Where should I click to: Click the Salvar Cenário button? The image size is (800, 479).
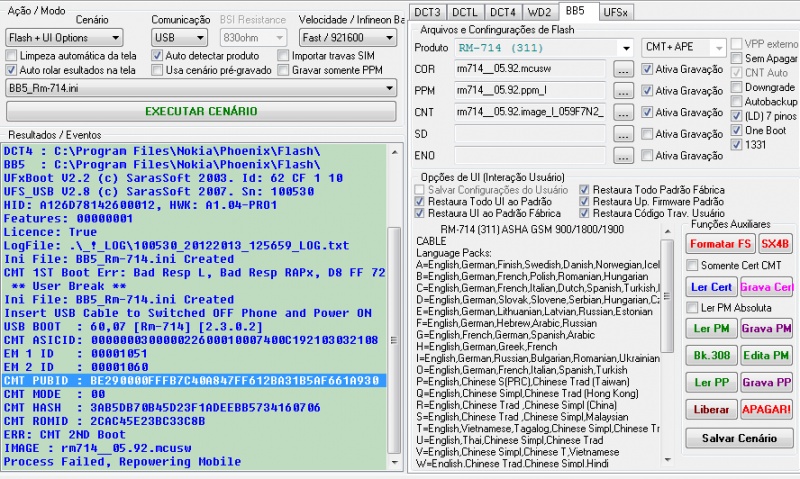click(739, 438)
